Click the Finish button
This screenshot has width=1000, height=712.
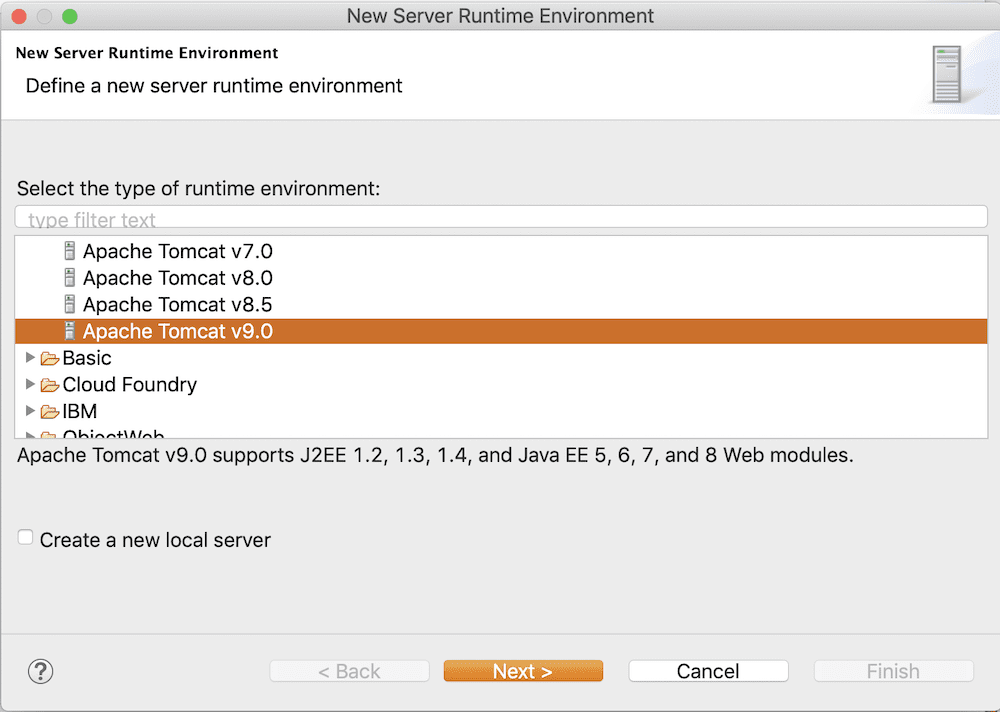pyautogui.click(x=893, y=671)
